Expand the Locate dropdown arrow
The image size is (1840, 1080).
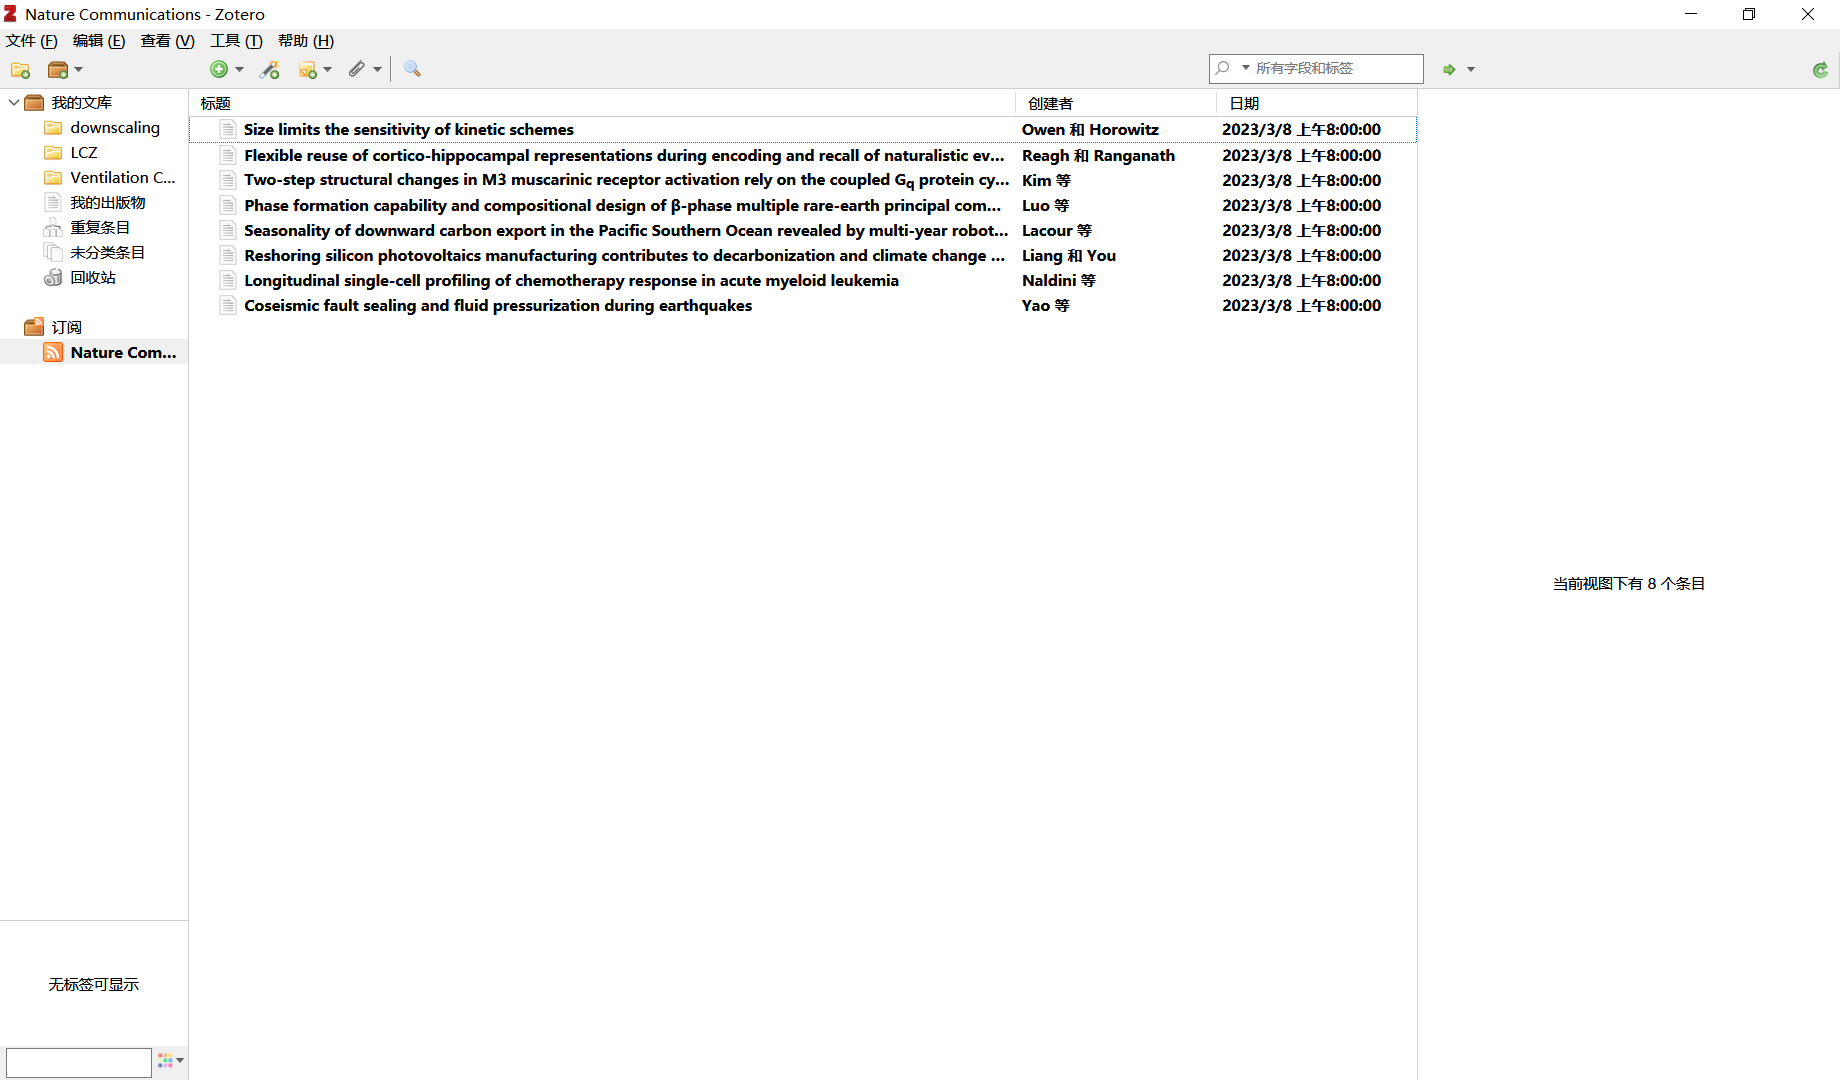pos(1471,70)
